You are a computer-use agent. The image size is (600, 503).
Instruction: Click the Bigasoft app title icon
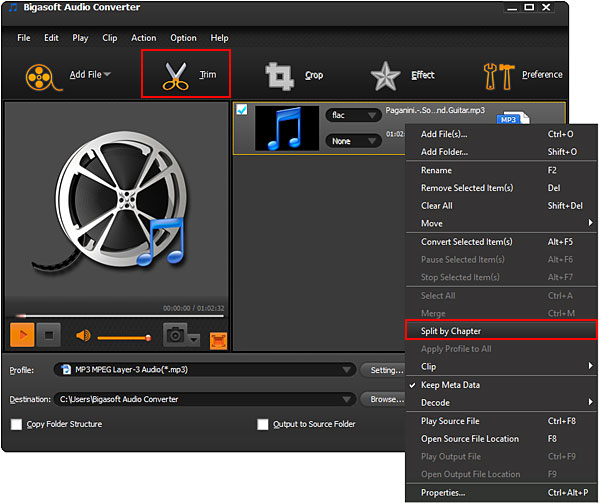pos(13,7)
